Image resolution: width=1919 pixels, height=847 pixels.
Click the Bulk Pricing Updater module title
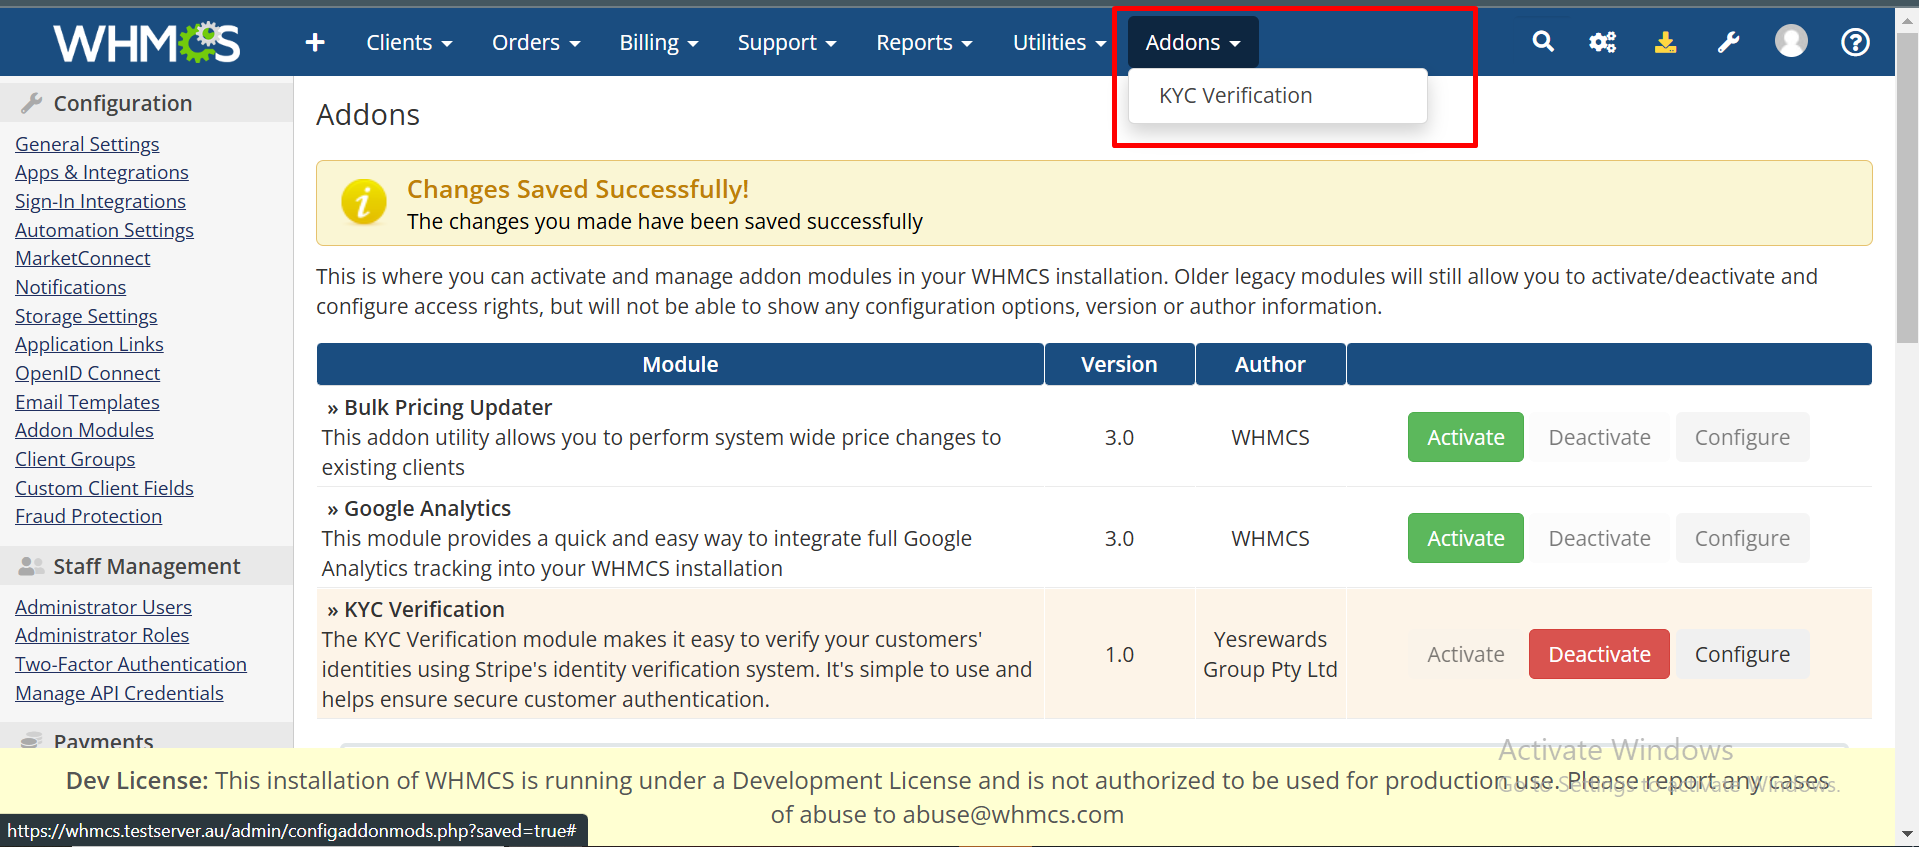click(x=448, y=407)
